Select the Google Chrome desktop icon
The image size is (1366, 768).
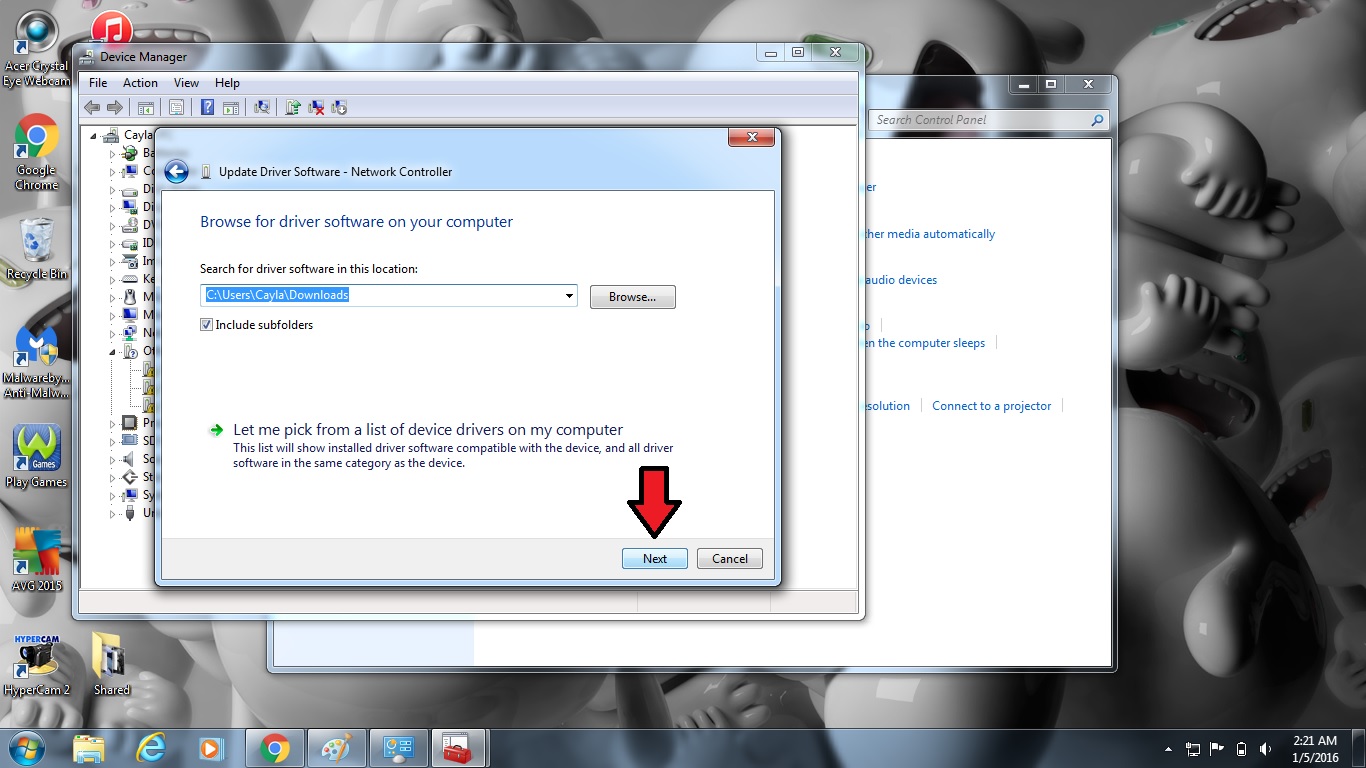[36, 153]
